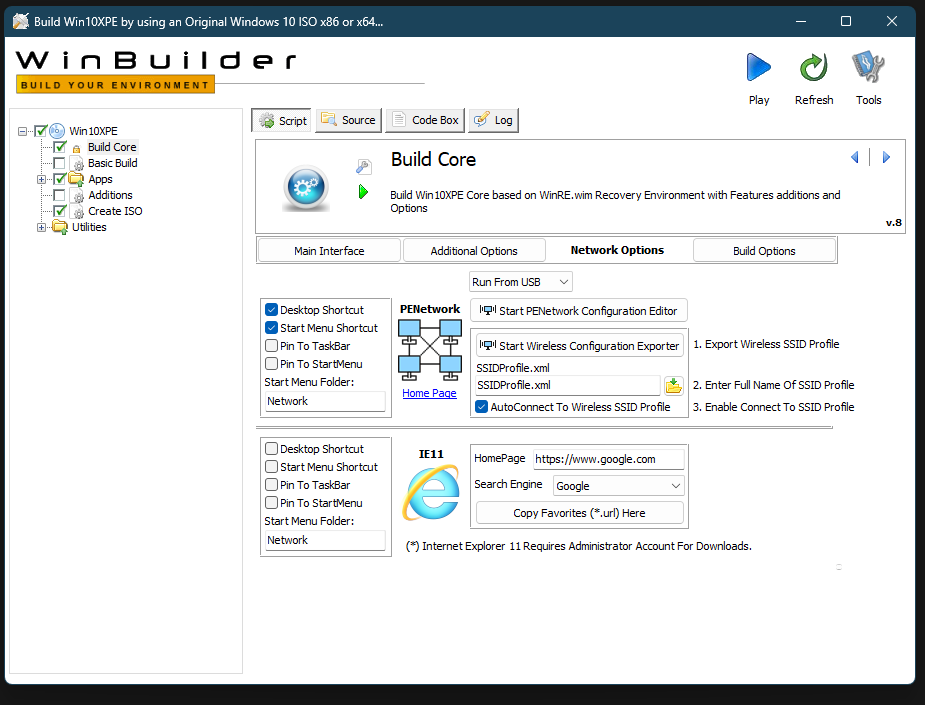Switch to Build Options tab
925x705 pixels.
[764, 251]
